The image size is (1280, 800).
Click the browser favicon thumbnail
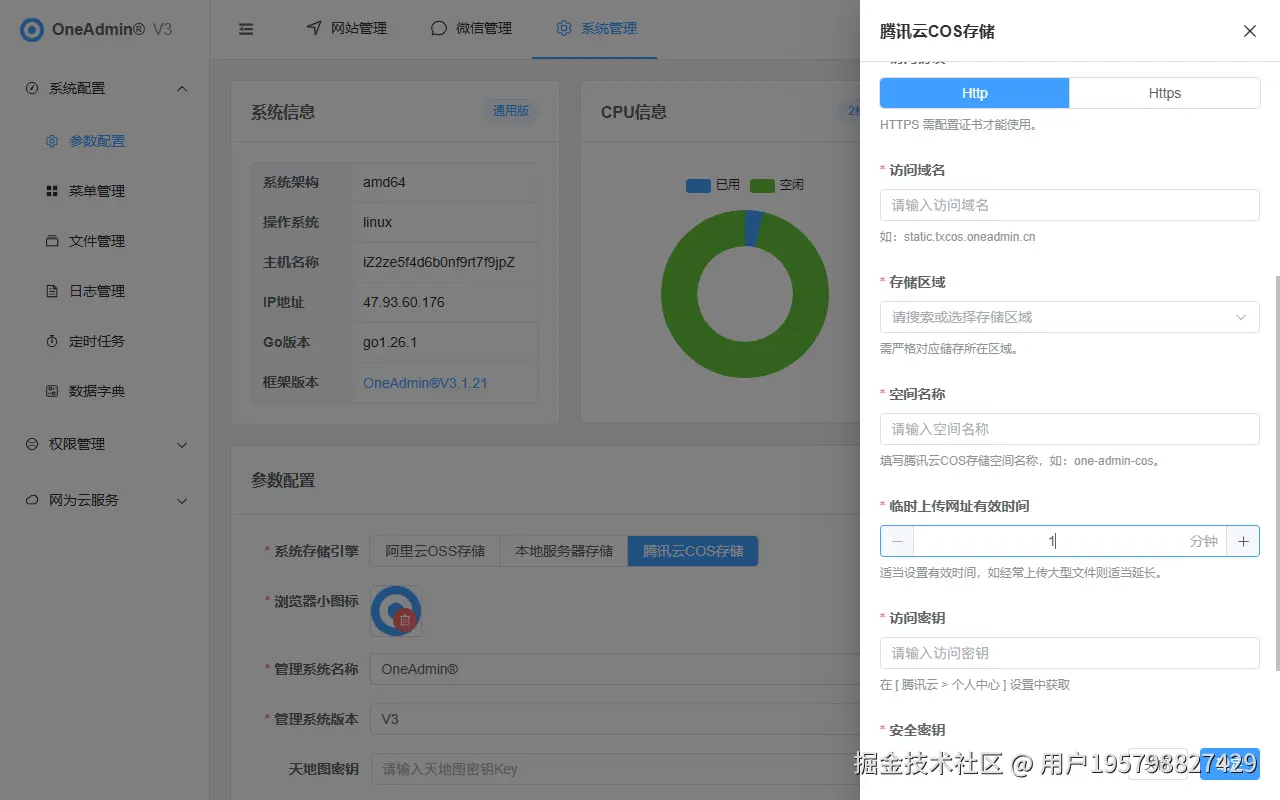click(396, 611)
